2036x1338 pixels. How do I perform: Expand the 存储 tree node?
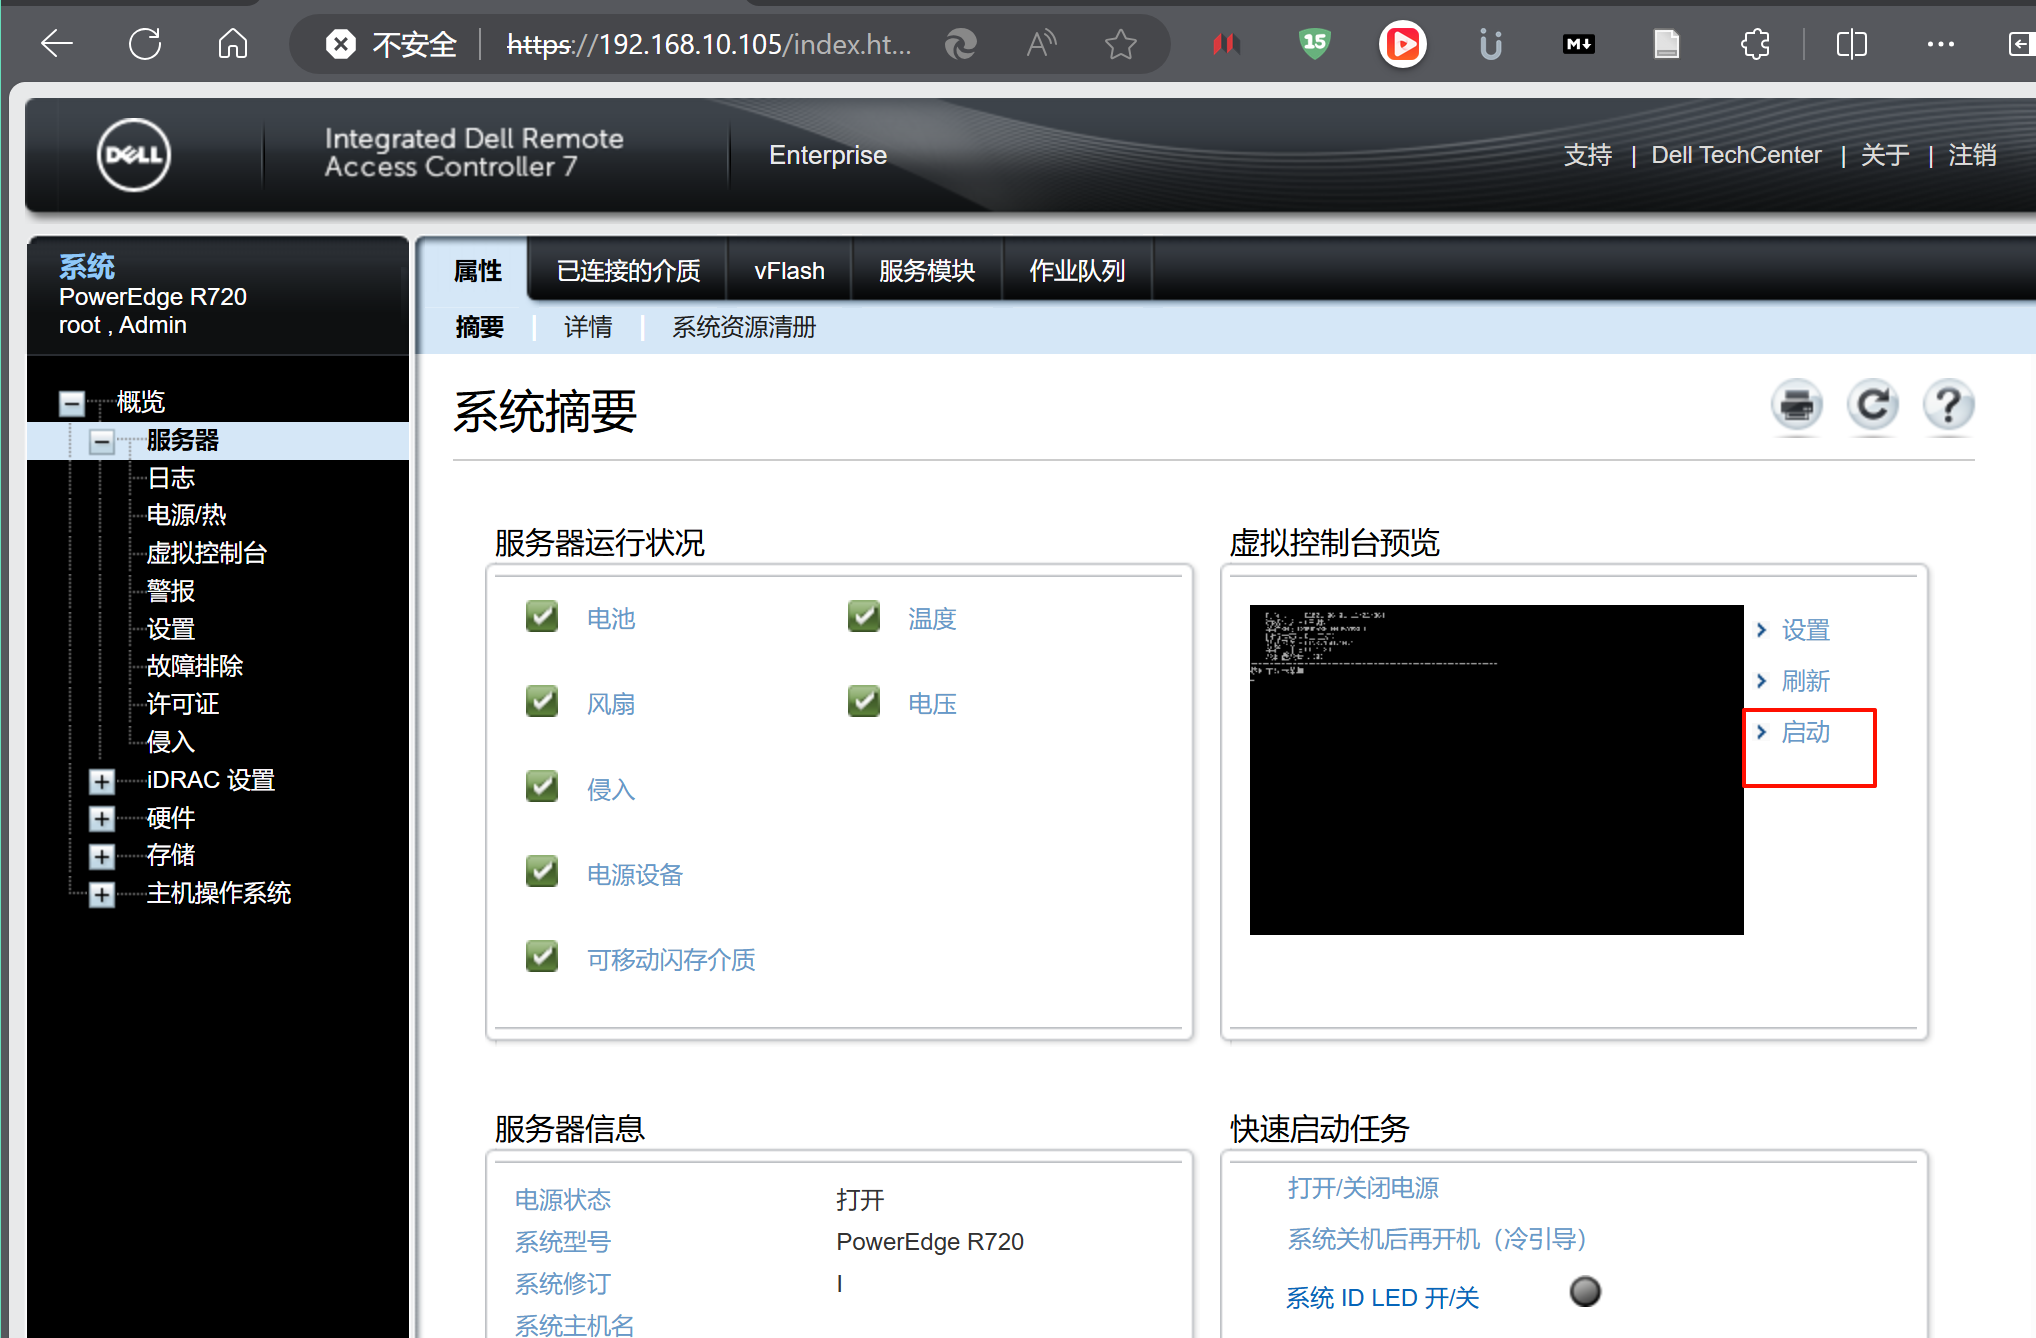[x=101, y=856]
